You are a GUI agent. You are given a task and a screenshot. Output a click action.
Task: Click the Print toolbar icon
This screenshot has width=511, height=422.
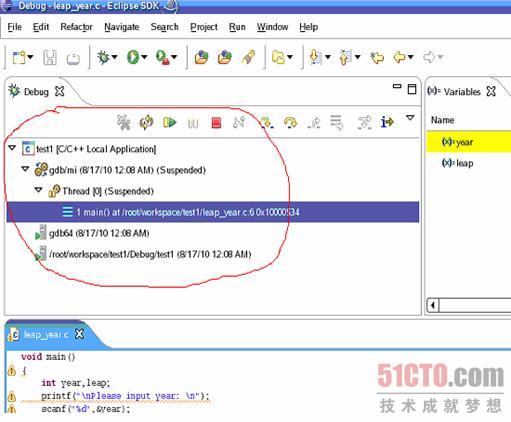73,58
